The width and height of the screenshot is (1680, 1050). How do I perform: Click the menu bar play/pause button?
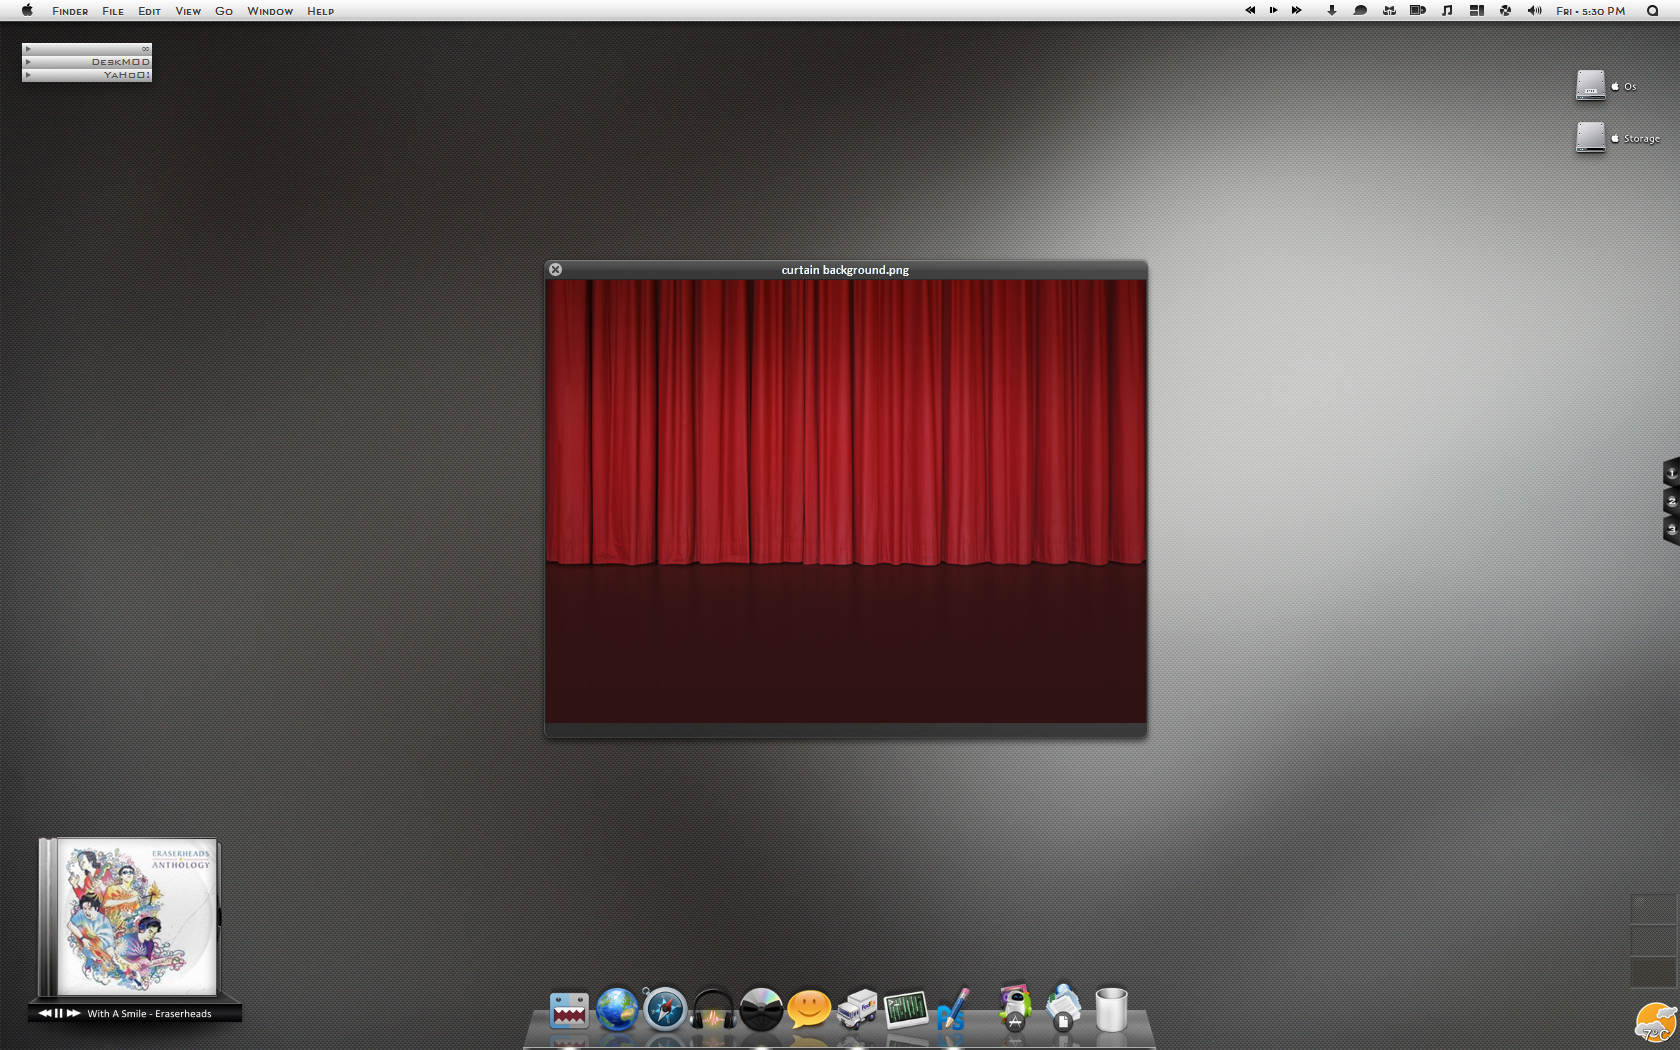point(1273,10)
